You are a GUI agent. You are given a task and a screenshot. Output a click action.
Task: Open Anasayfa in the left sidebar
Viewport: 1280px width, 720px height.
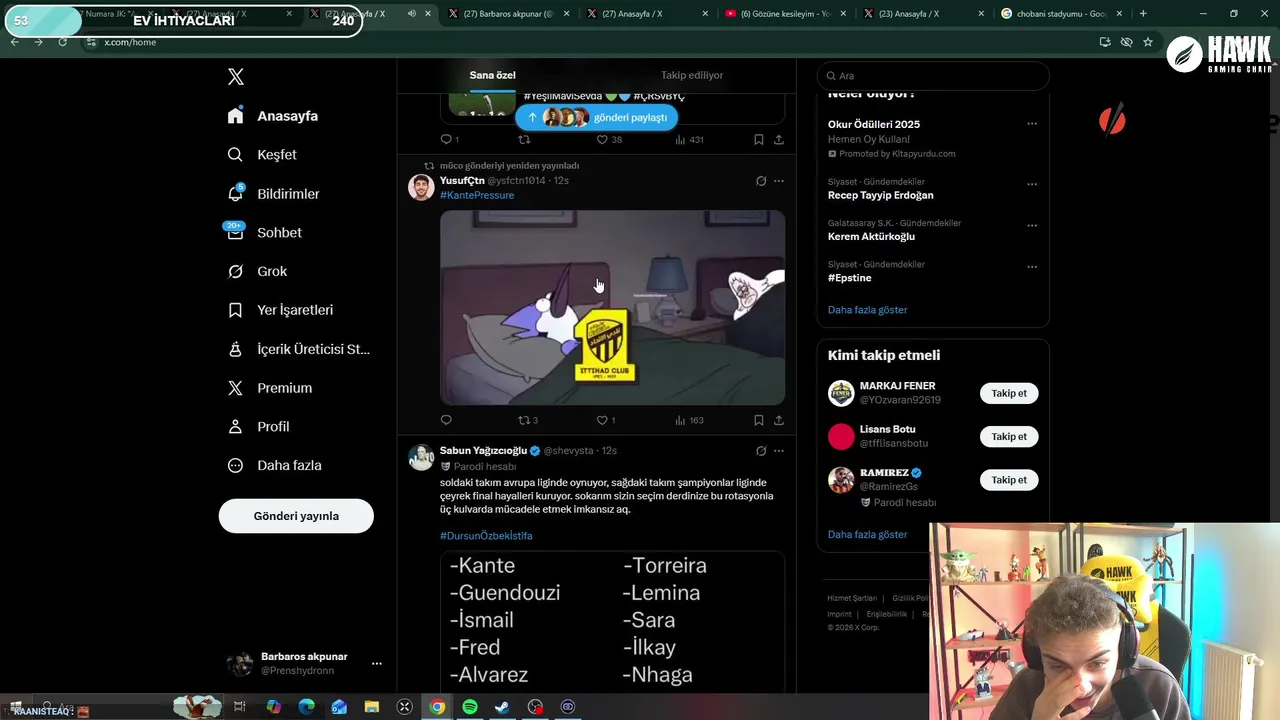pos(273,116)
